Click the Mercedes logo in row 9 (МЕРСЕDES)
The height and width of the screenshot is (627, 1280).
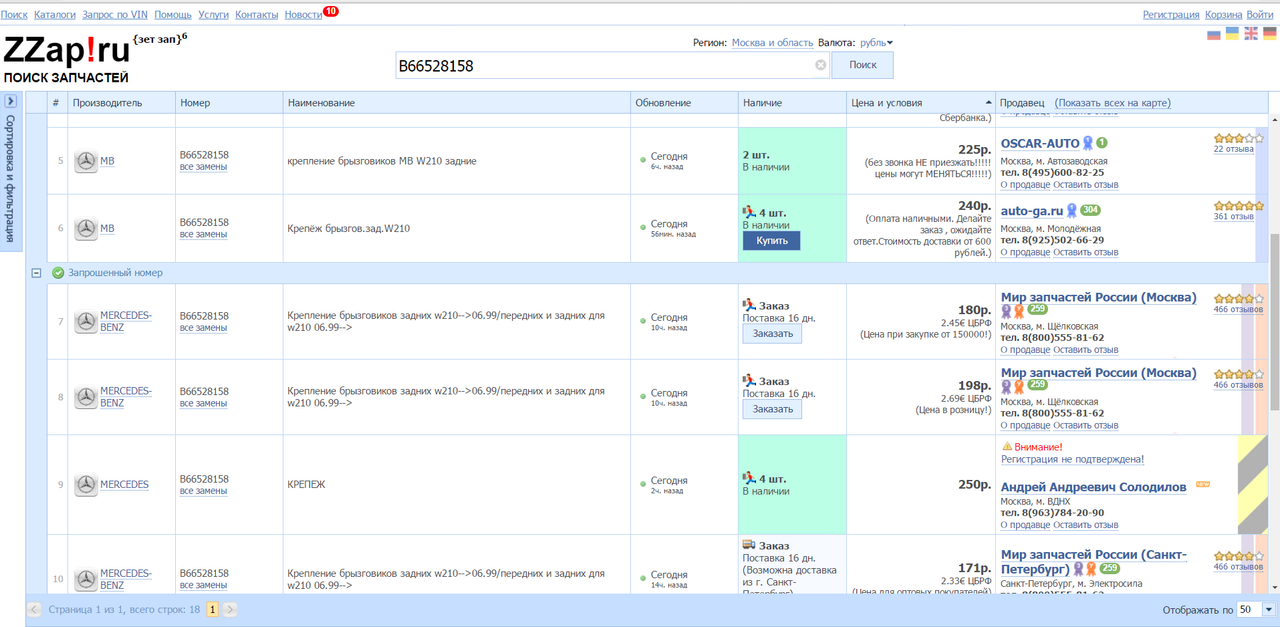(86, 484)
